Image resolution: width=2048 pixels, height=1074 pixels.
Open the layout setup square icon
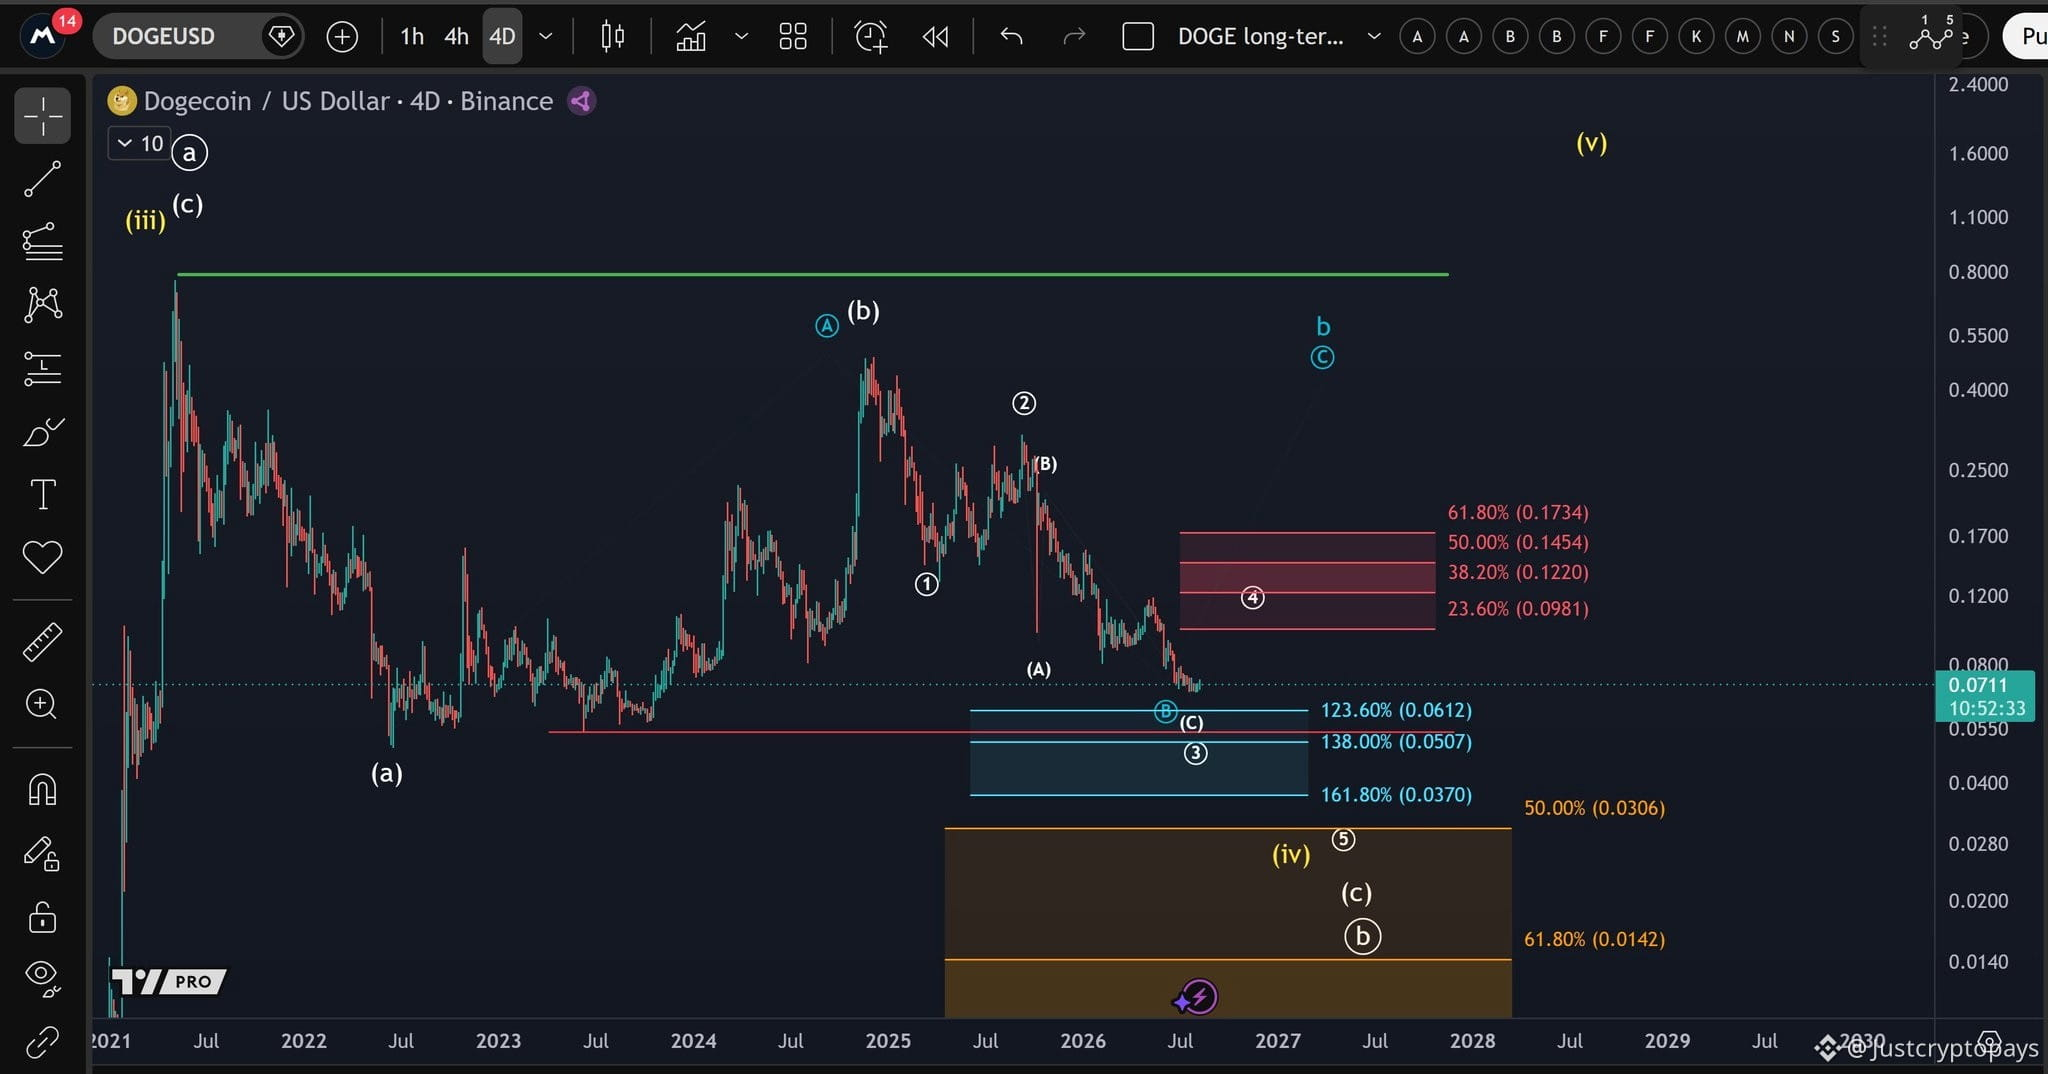(1138, 37)
